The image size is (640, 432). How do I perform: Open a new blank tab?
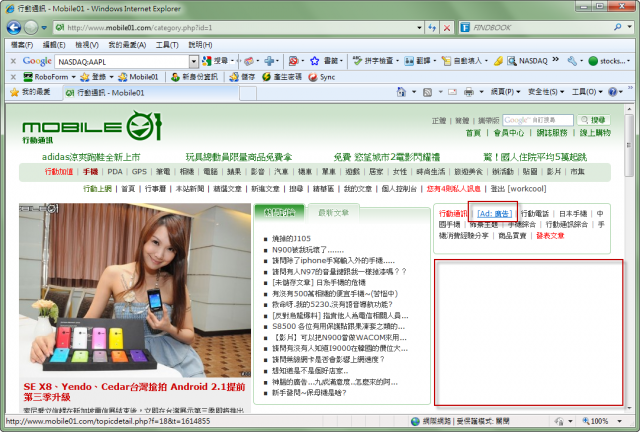pyautogui.click(x=248, y=93)
